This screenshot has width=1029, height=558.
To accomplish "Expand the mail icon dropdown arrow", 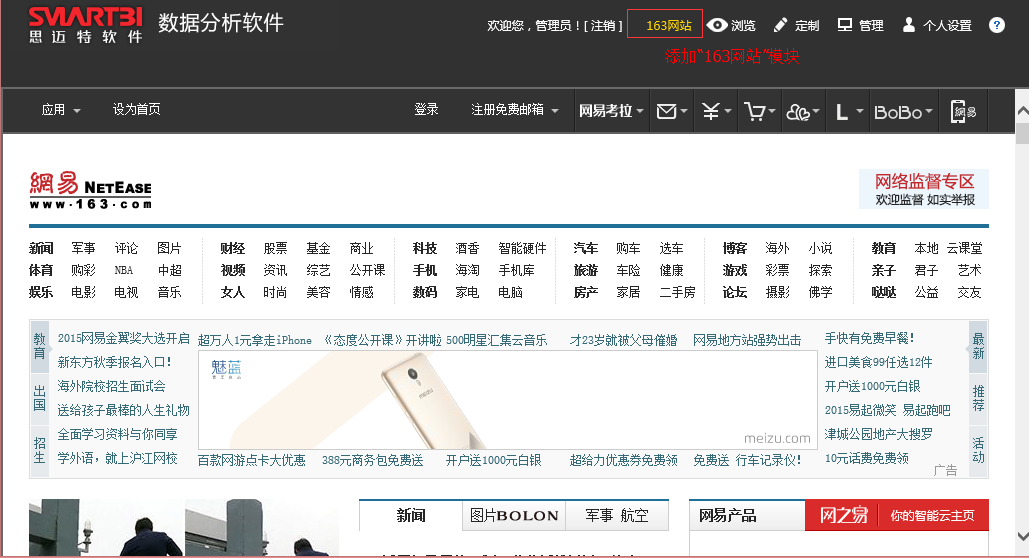I will (x=684, y=112).
